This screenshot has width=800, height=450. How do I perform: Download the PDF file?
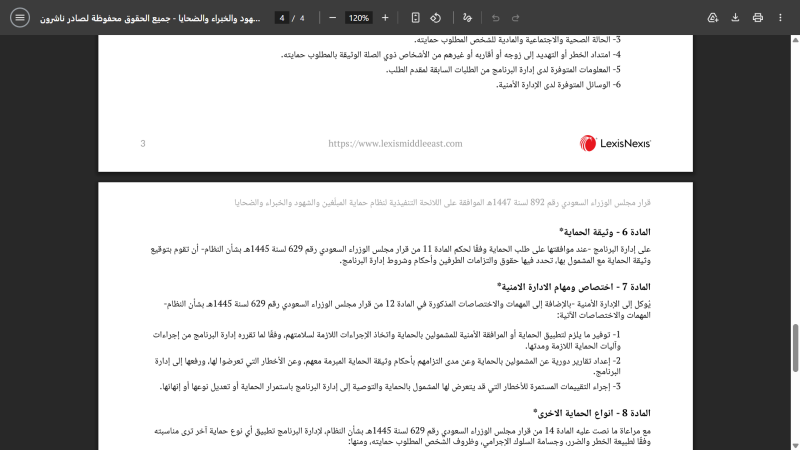pyautogui.click(x=735, y=18)
